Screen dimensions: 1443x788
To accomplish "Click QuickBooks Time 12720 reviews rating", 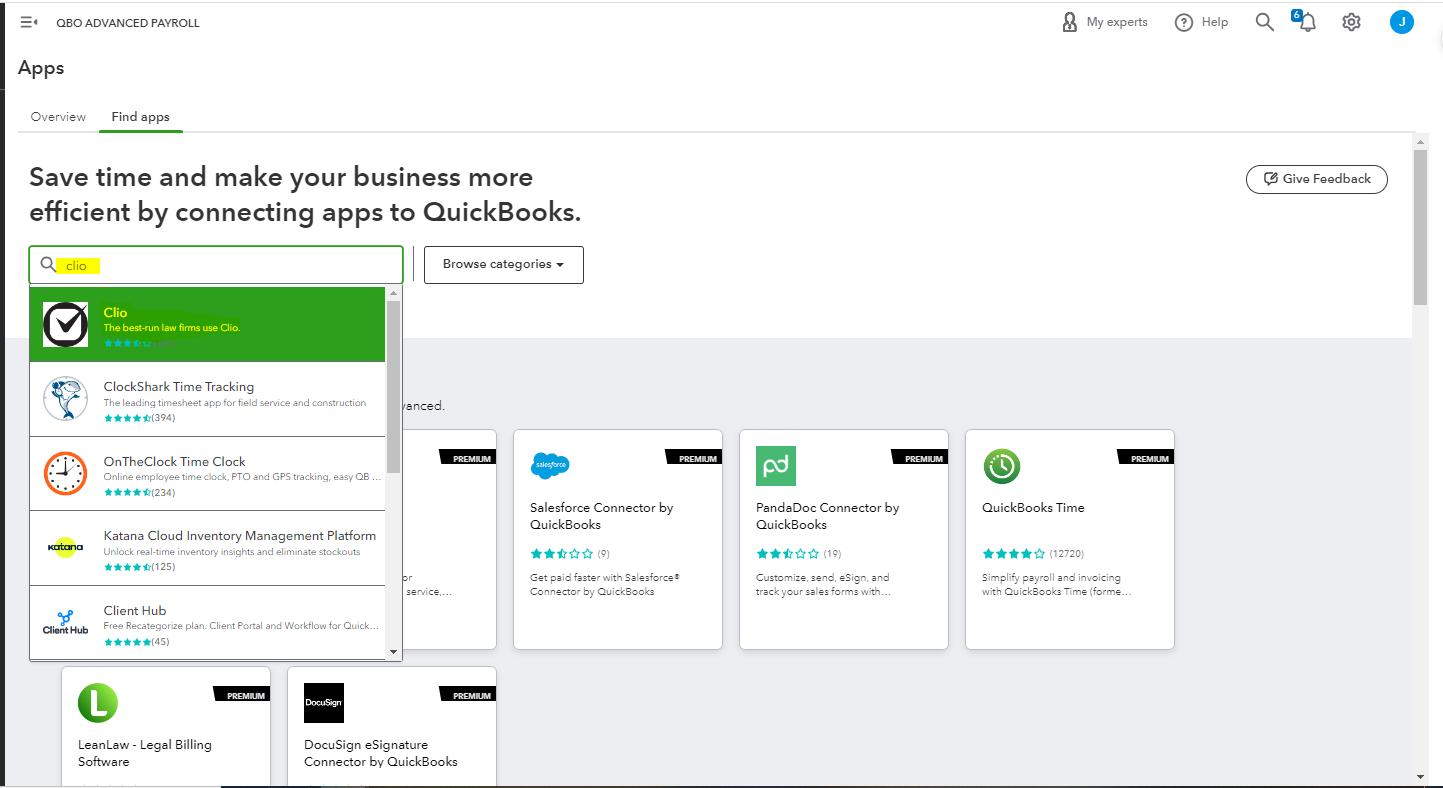I will [x=1033, y=554].
